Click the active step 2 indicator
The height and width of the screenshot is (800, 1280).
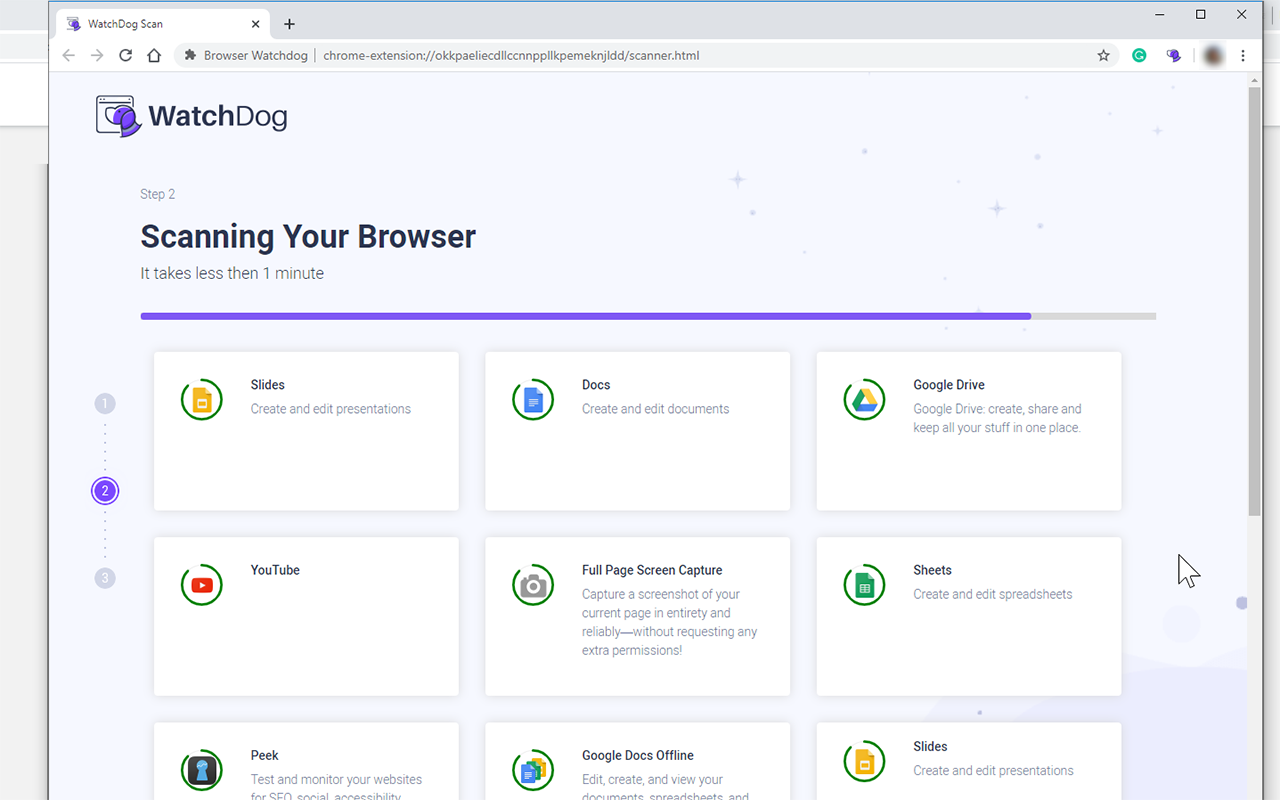[x=105, y=491]
